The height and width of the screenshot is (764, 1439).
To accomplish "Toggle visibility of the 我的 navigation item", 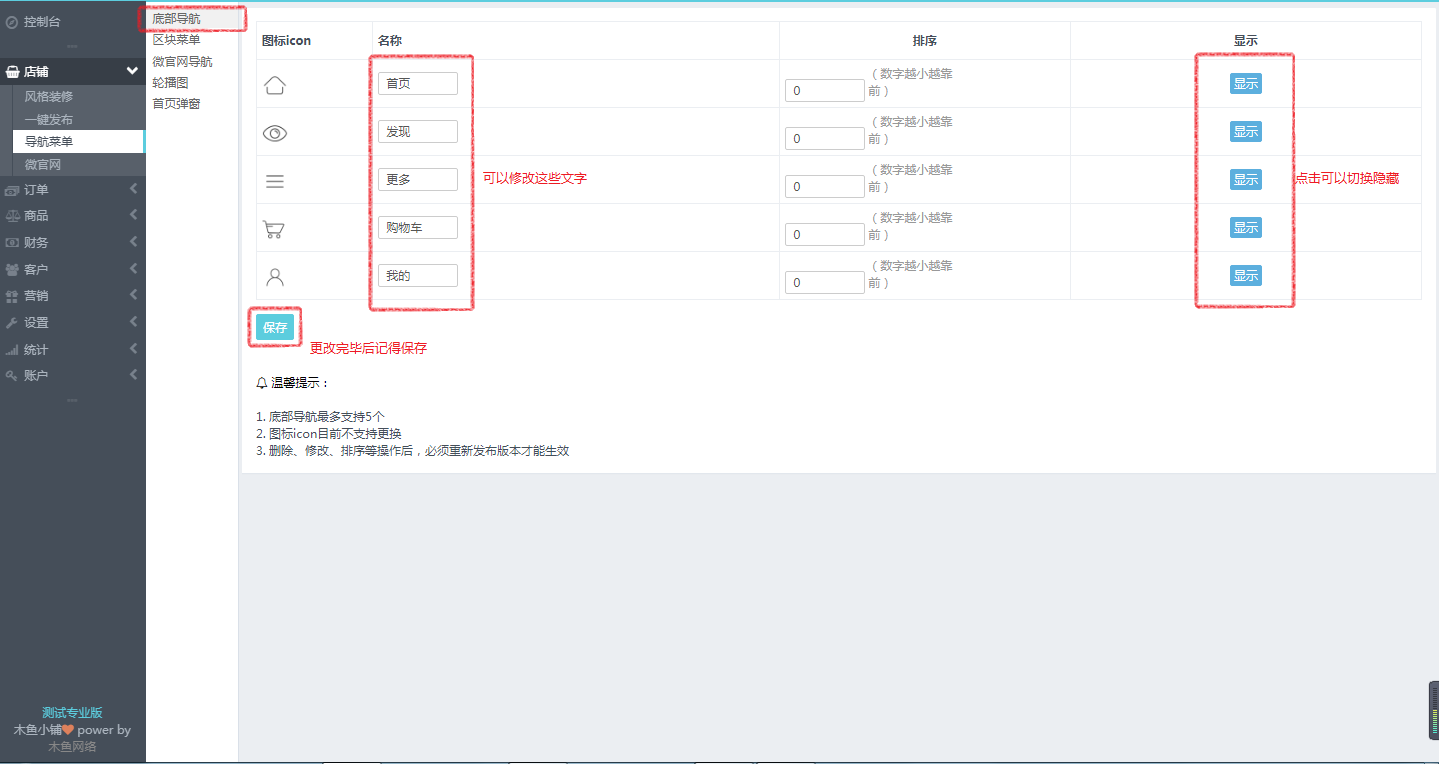I will click(1245, 276).
